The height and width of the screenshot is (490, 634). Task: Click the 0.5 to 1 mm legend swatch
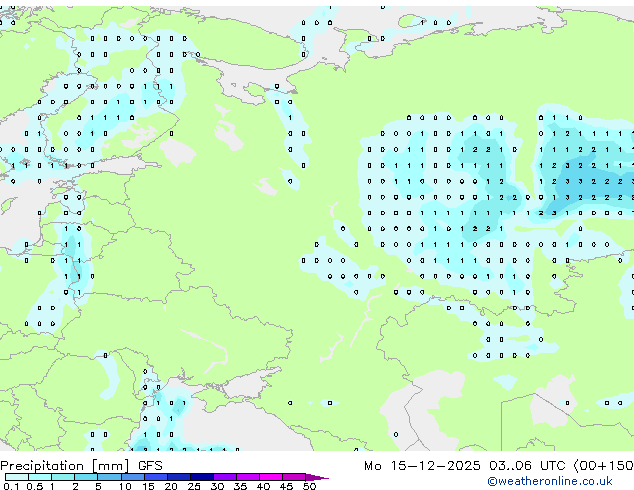40,477
